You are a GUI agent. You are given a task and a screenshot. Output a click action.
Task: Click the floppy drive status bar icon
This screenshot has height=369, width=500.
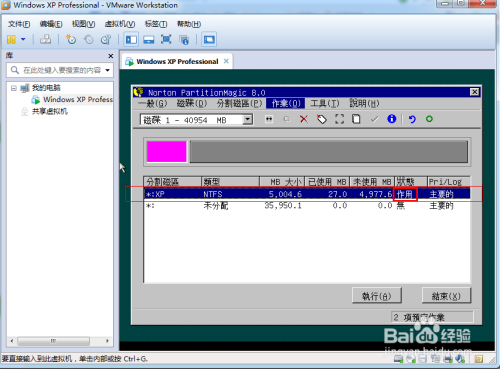point(423,359)
